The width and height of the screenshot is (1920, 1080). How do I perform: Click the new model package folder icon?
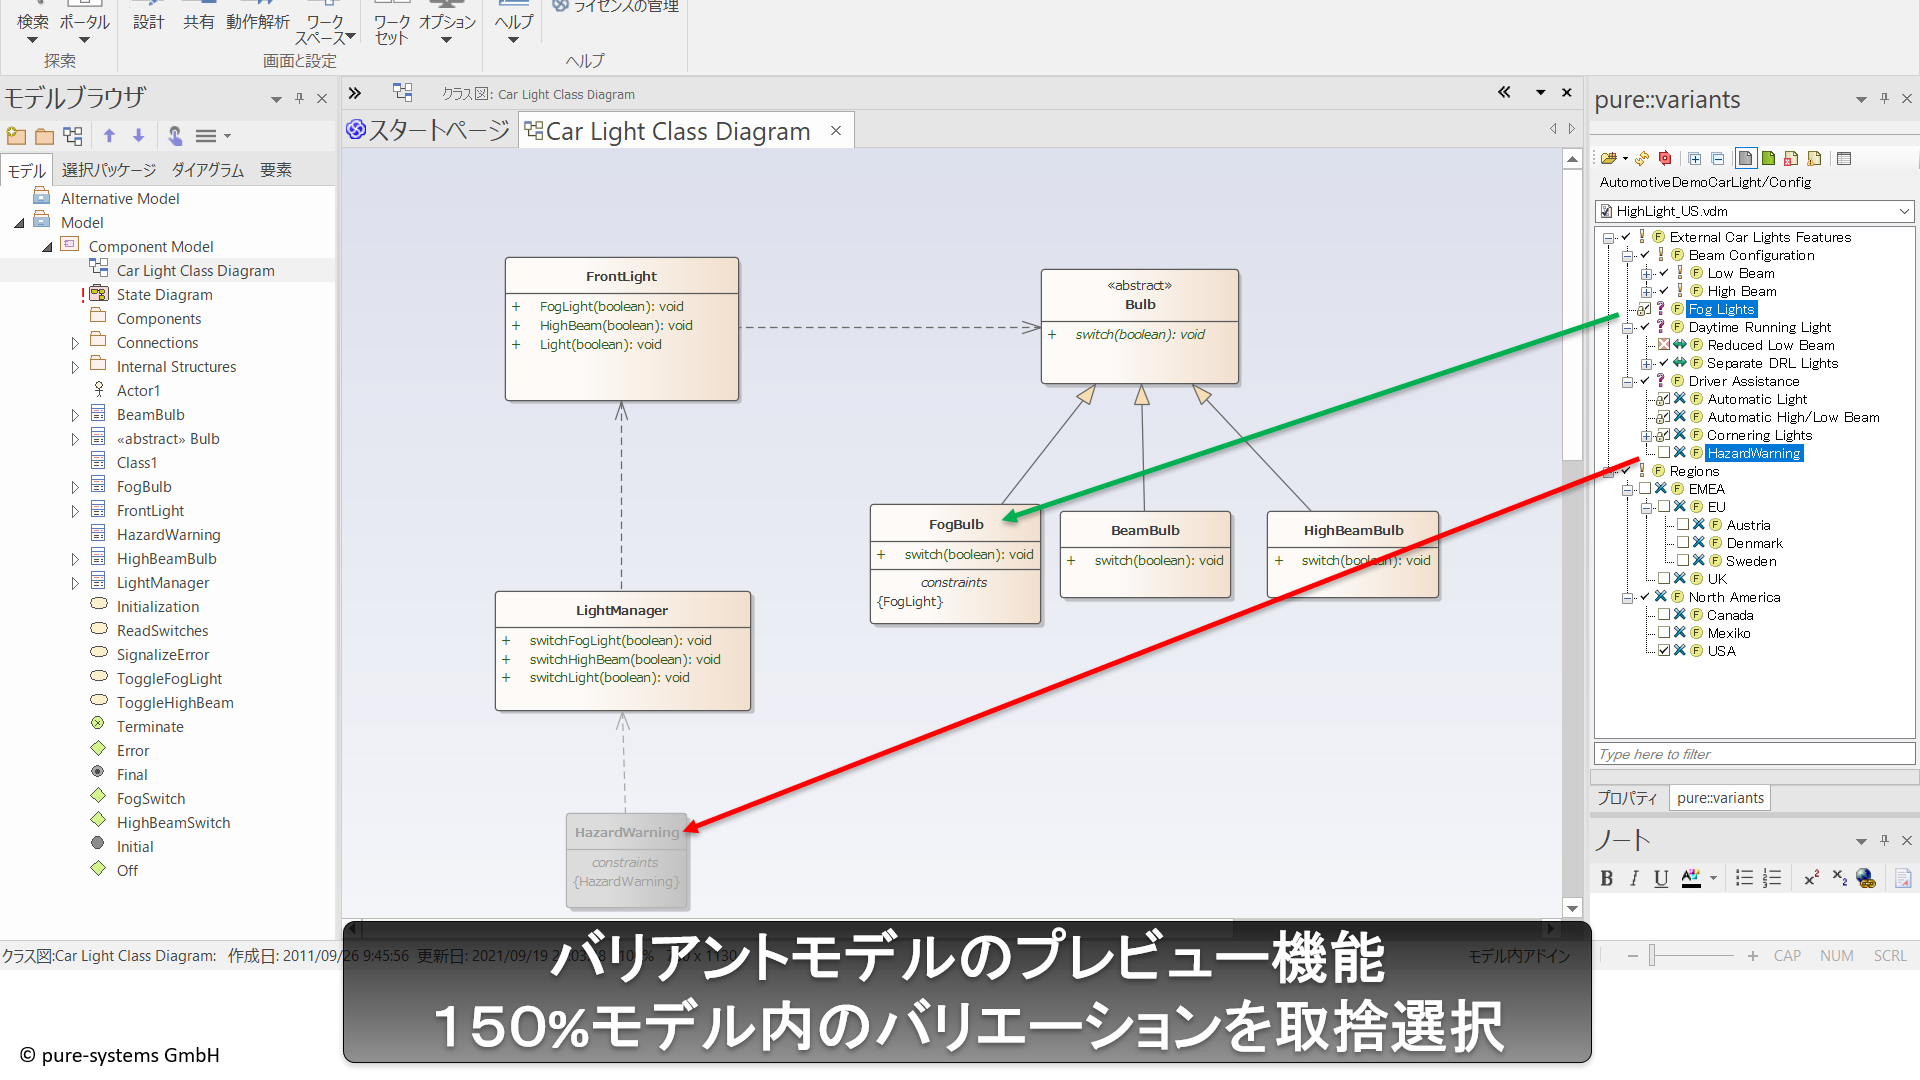[x=16, y=136]
